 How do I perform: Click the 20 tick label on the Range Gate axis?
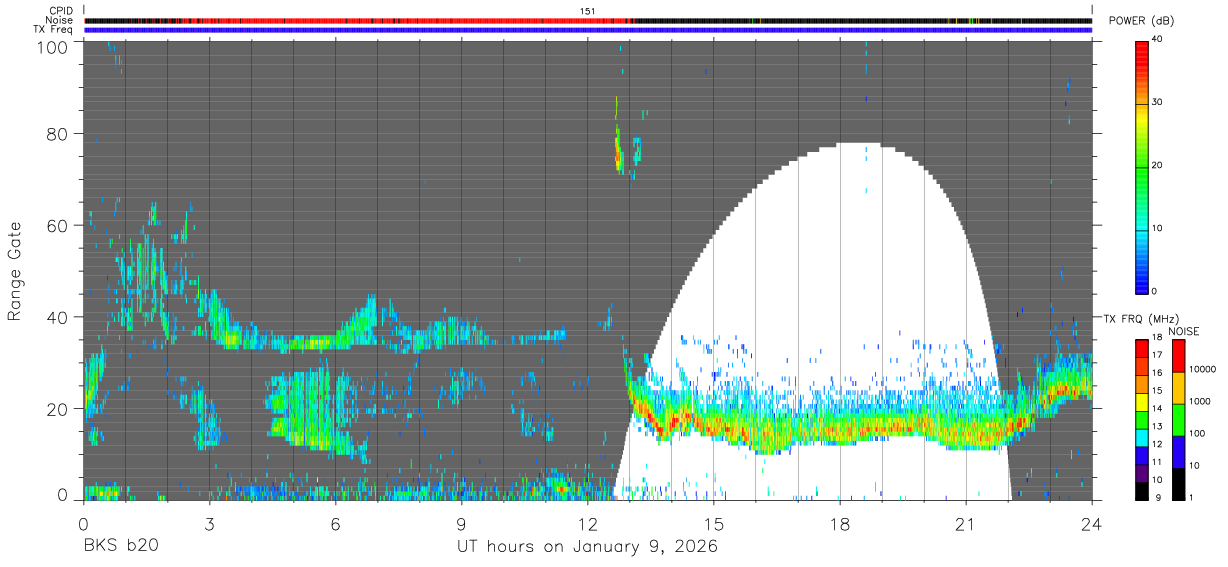tap(58, 409)
